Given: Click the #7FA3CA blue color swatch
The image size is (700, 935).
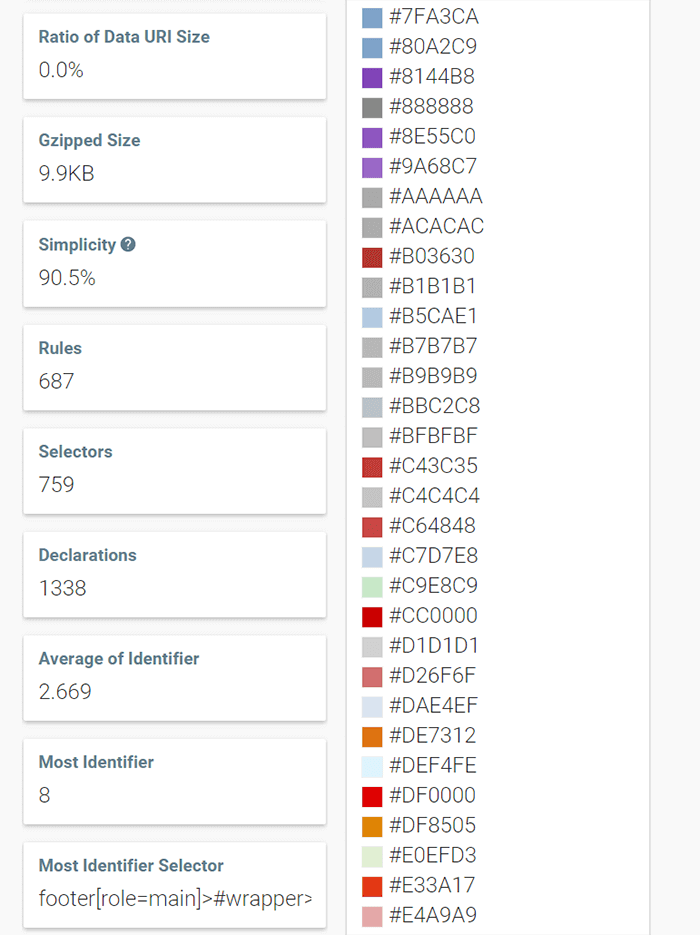Looking at the screenshot, I should click(372, 17).
